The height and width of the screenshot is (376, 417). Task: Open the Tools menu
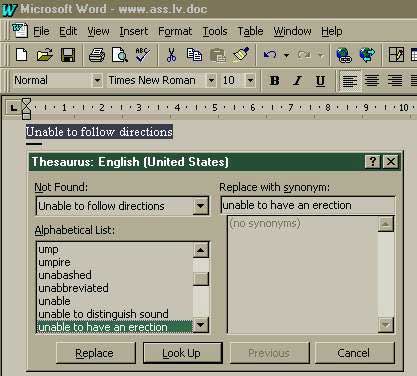pos(215,31)
